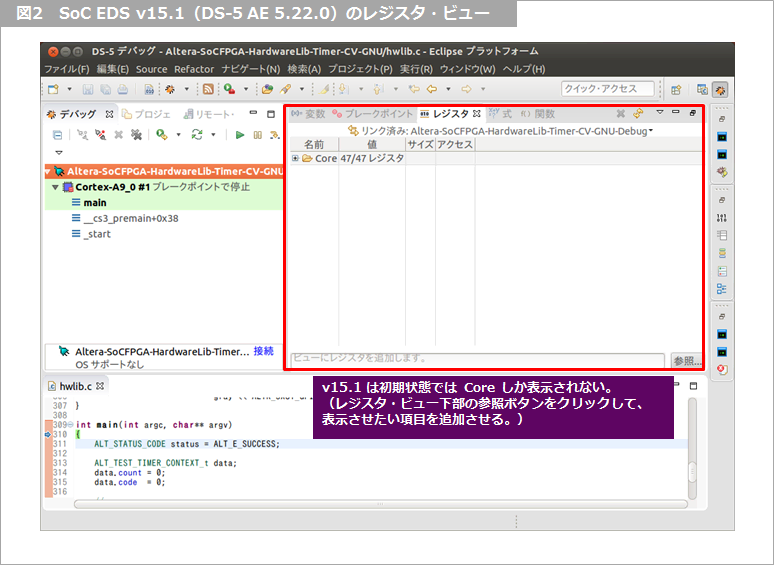Open the Registers view menu triangle
The image size is (774, 565).
coord(659,113)
